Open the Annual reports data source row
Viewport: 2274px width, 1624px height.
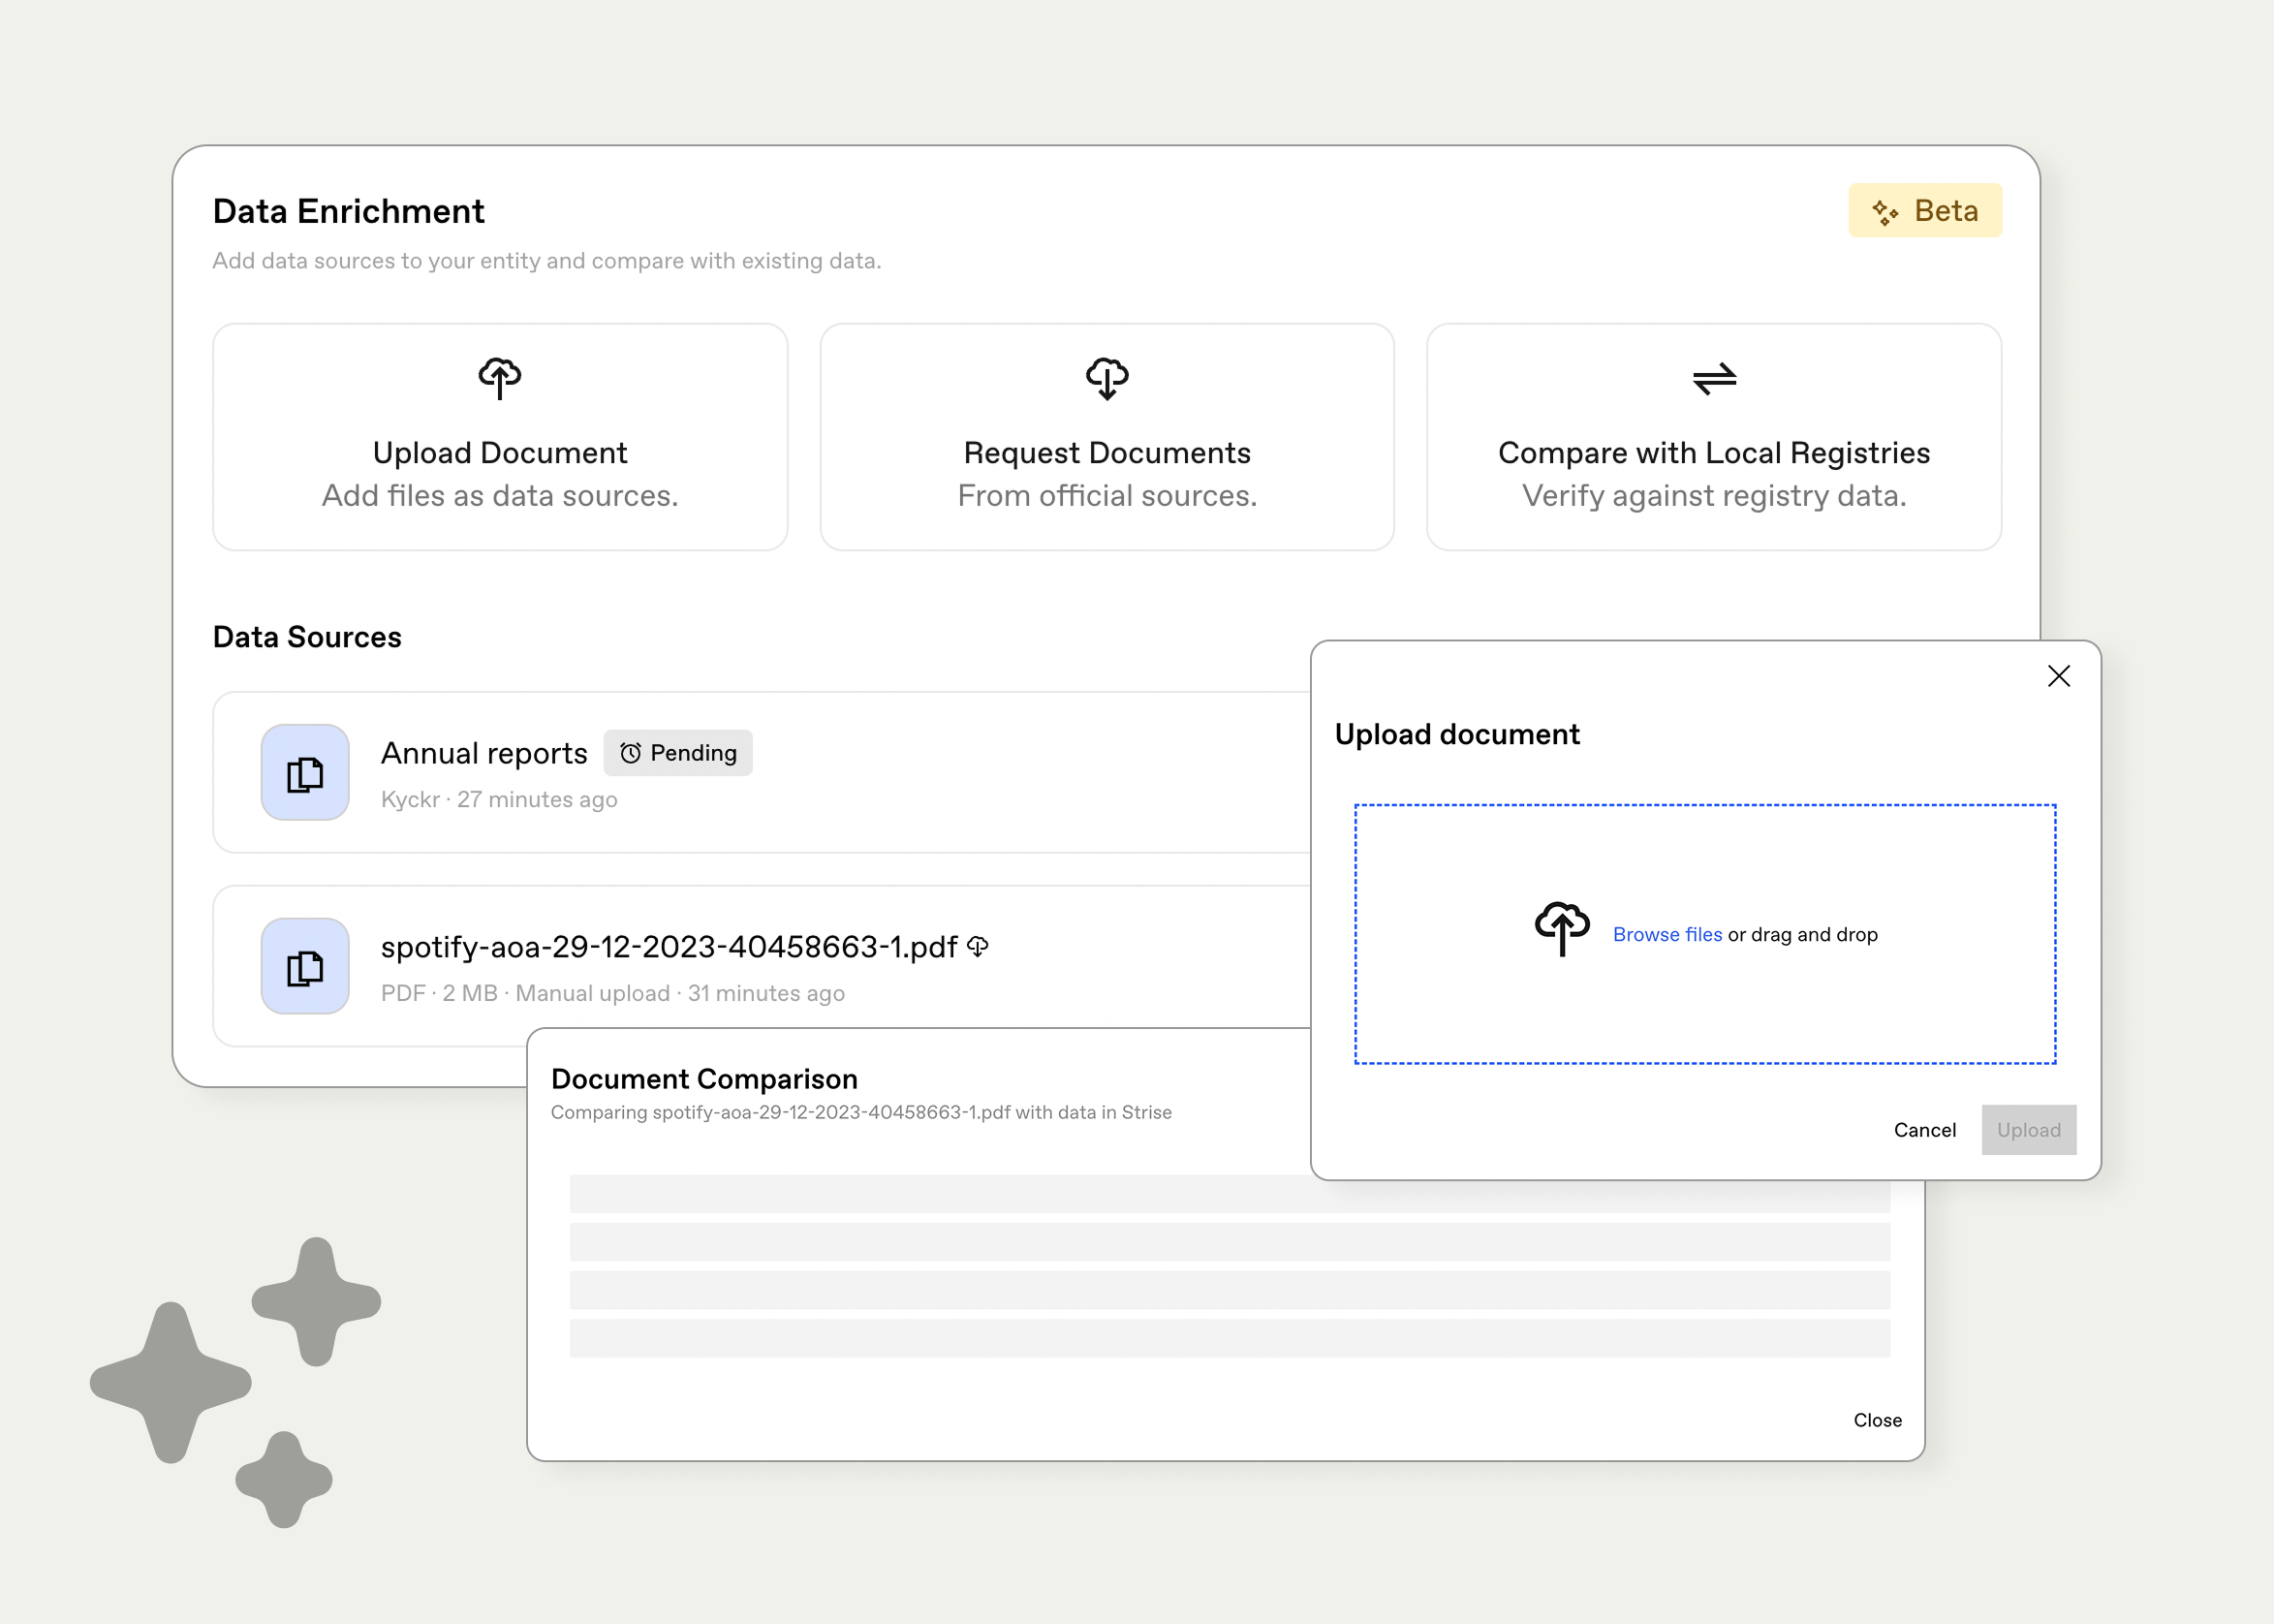click(900, 775)
